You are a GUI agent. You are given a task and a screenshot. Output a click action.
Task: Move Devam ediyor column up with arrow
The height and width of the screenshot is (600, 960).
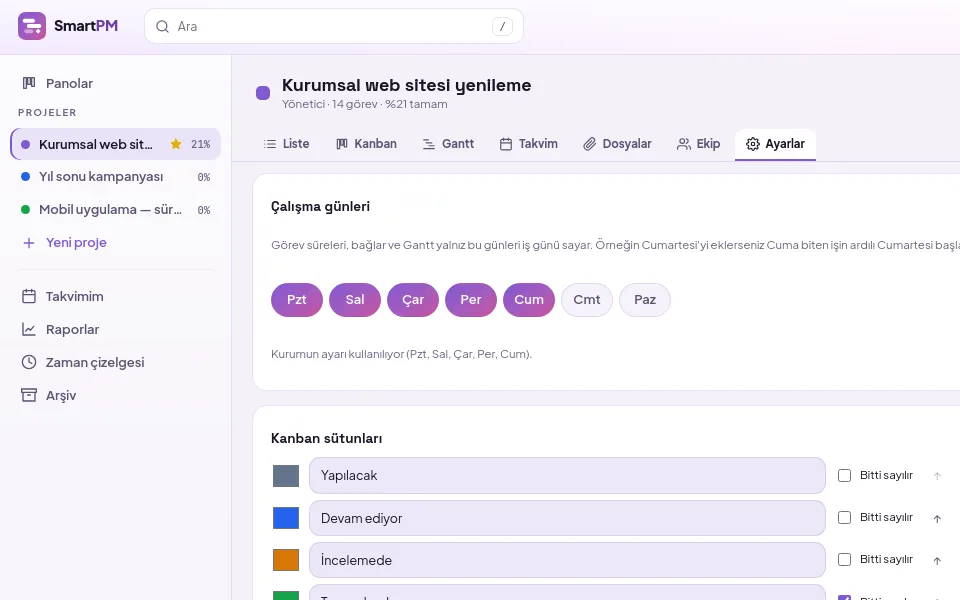point(937,519)
